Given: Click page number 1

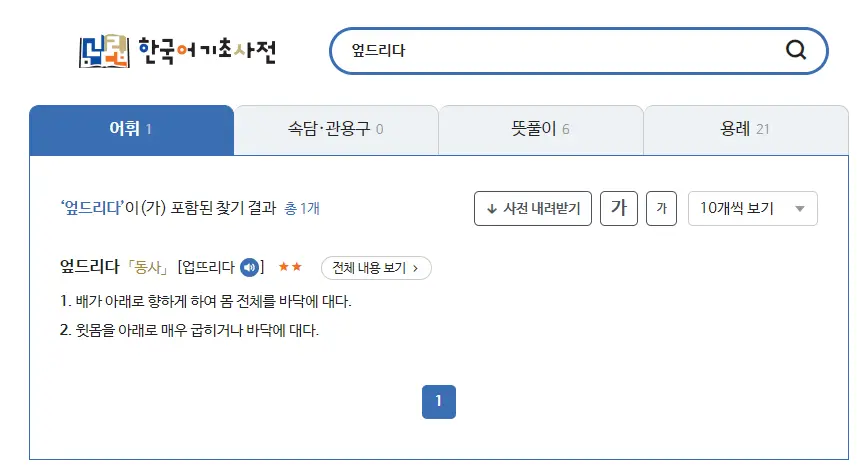Looking at the screenshot, I should point(438,401).
